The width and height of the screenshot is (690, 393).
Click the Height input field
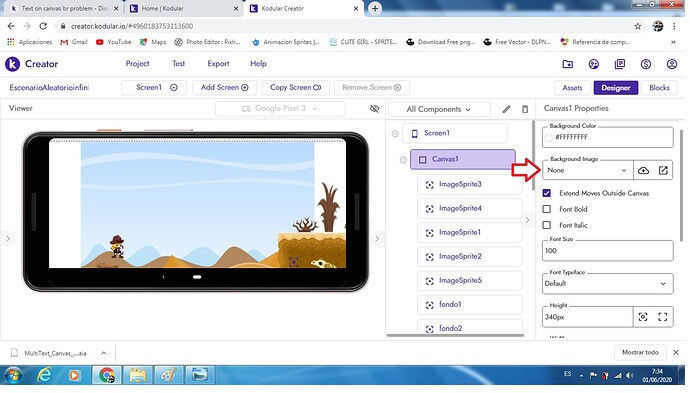pos(587,317)
